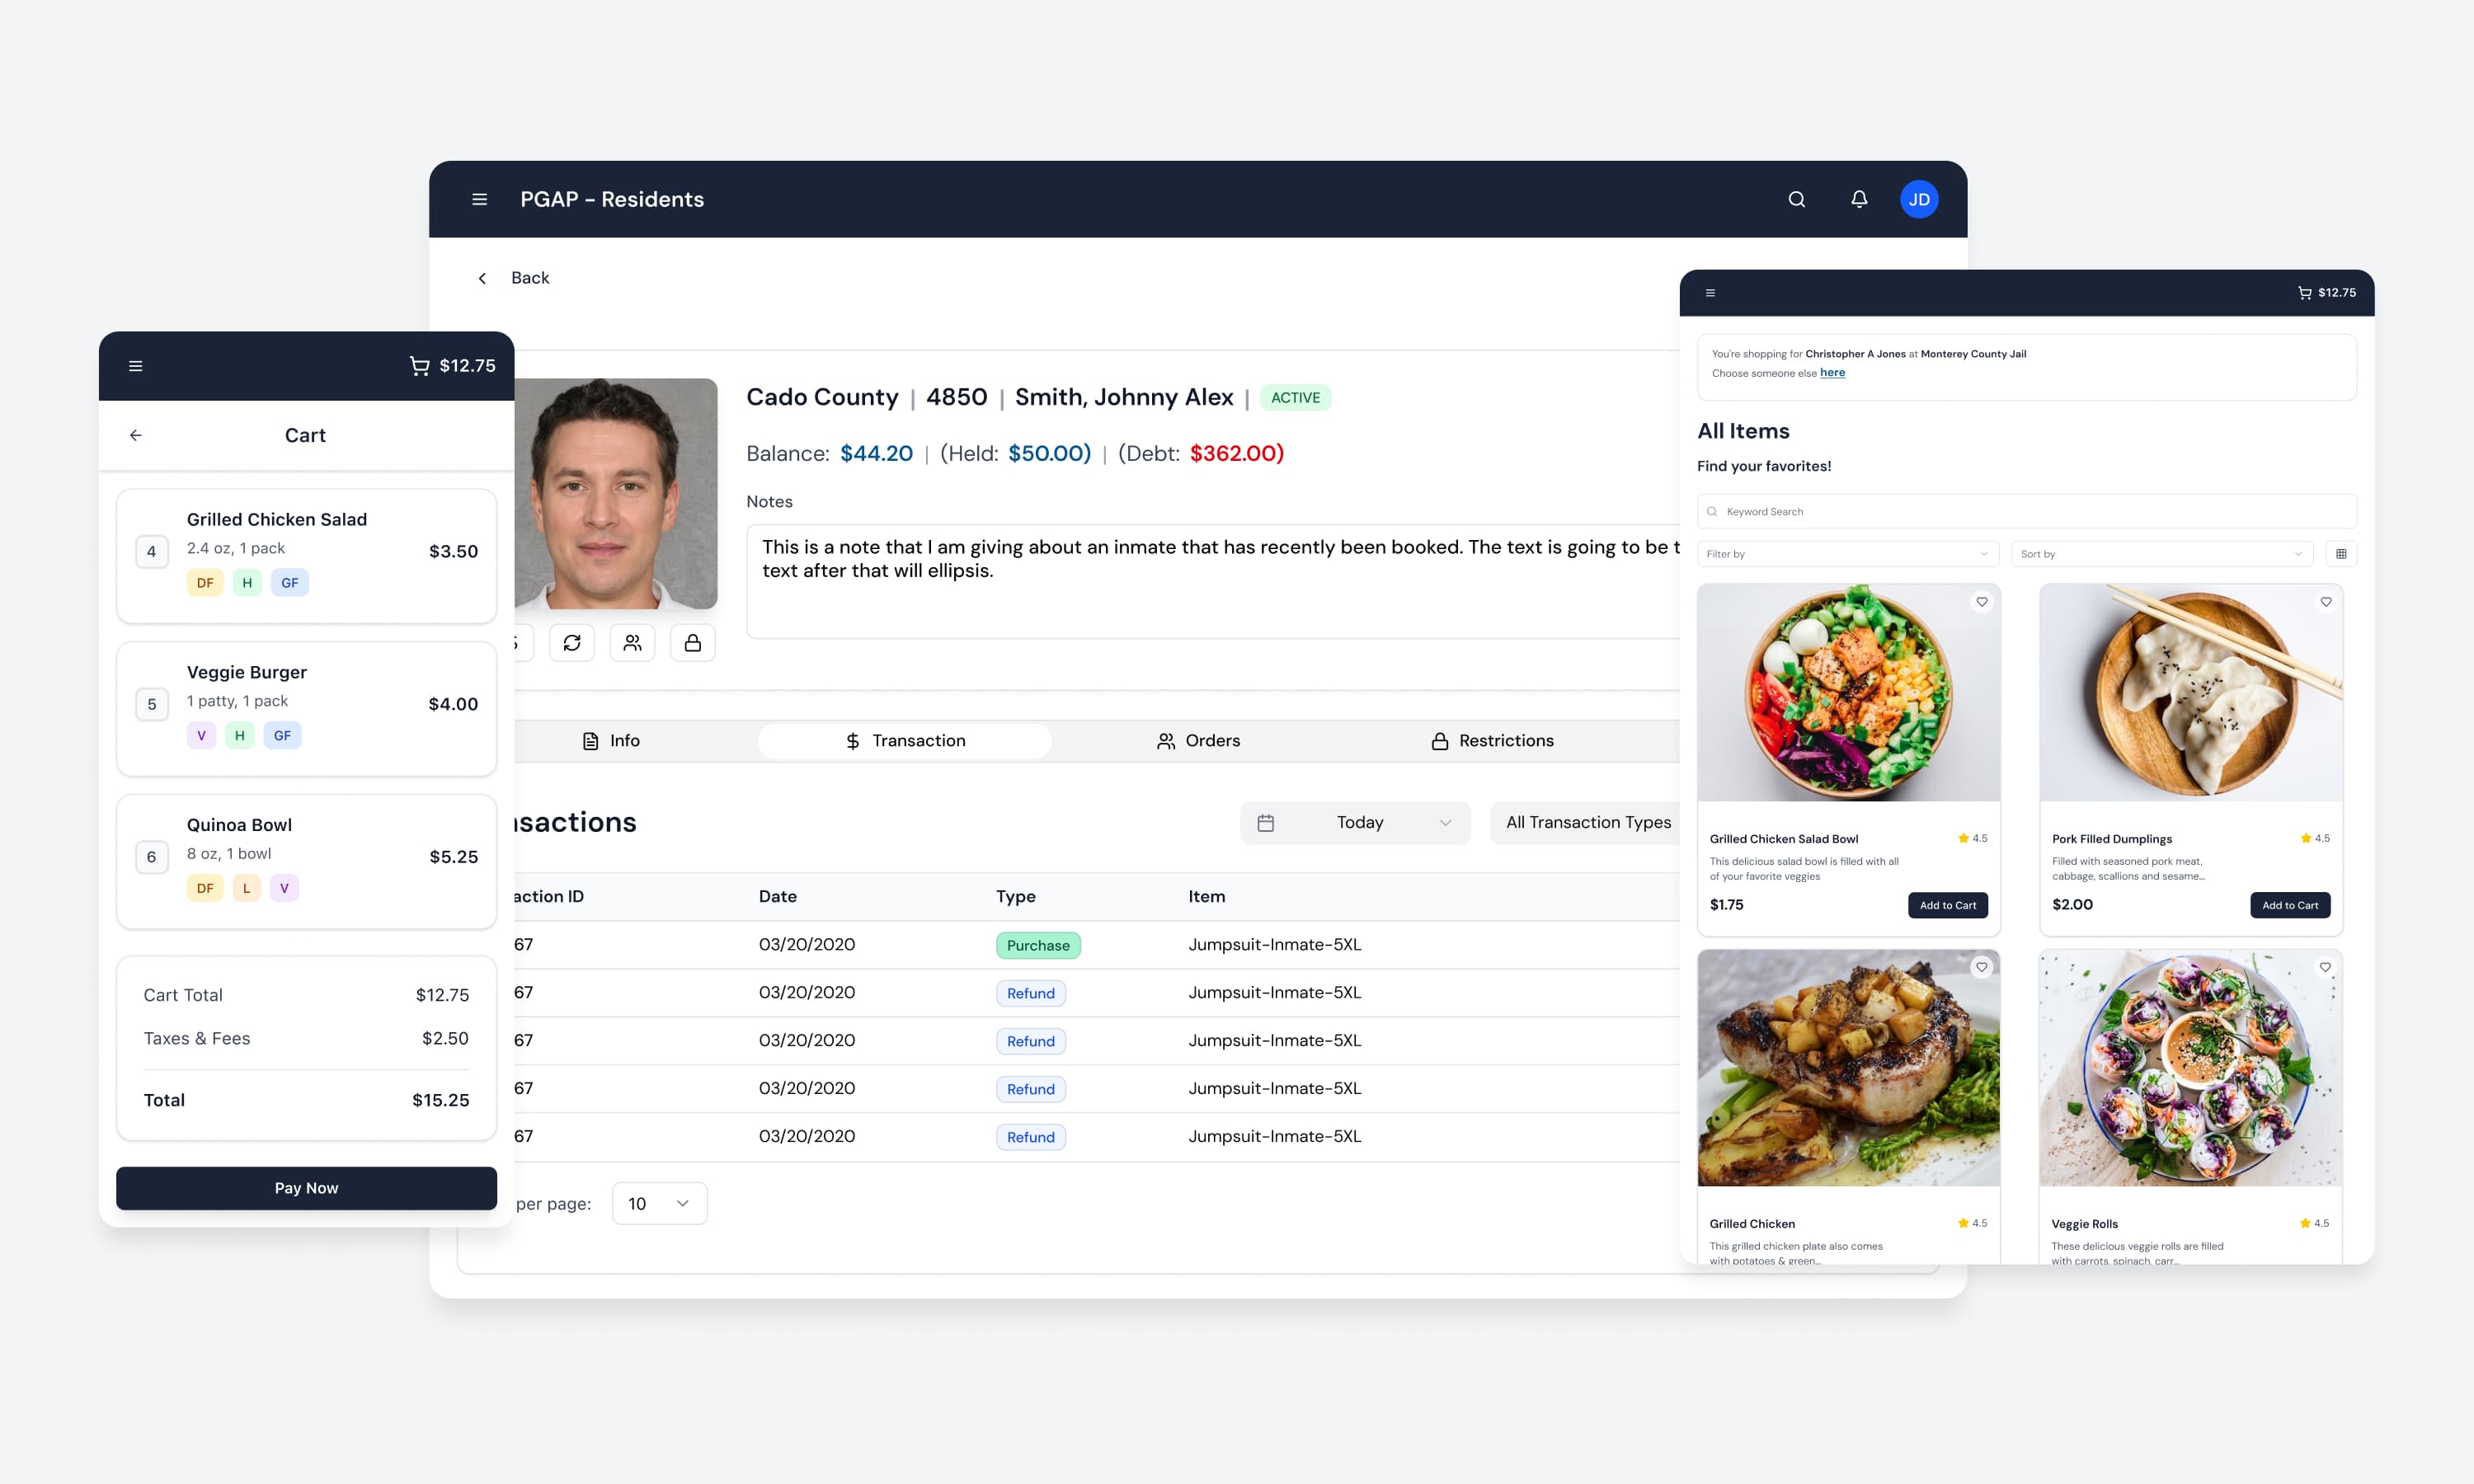Click the 'here' link to choose someone else
Viewport: 2474px width, 1484px height.
pyautogui.click(x=1832, y=373)
